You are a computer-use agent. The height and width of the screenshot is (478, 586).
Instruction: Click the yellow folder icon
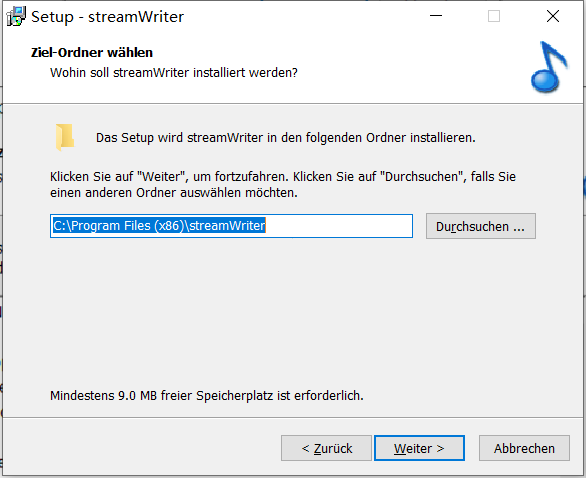click(x=65, y=137)
